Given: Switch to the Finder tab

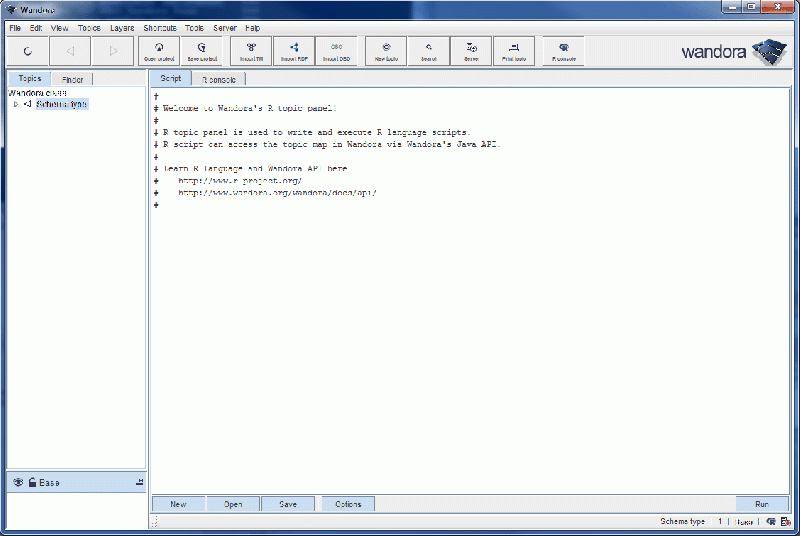Looking at the screenshot, I should [x=73, y=79].
